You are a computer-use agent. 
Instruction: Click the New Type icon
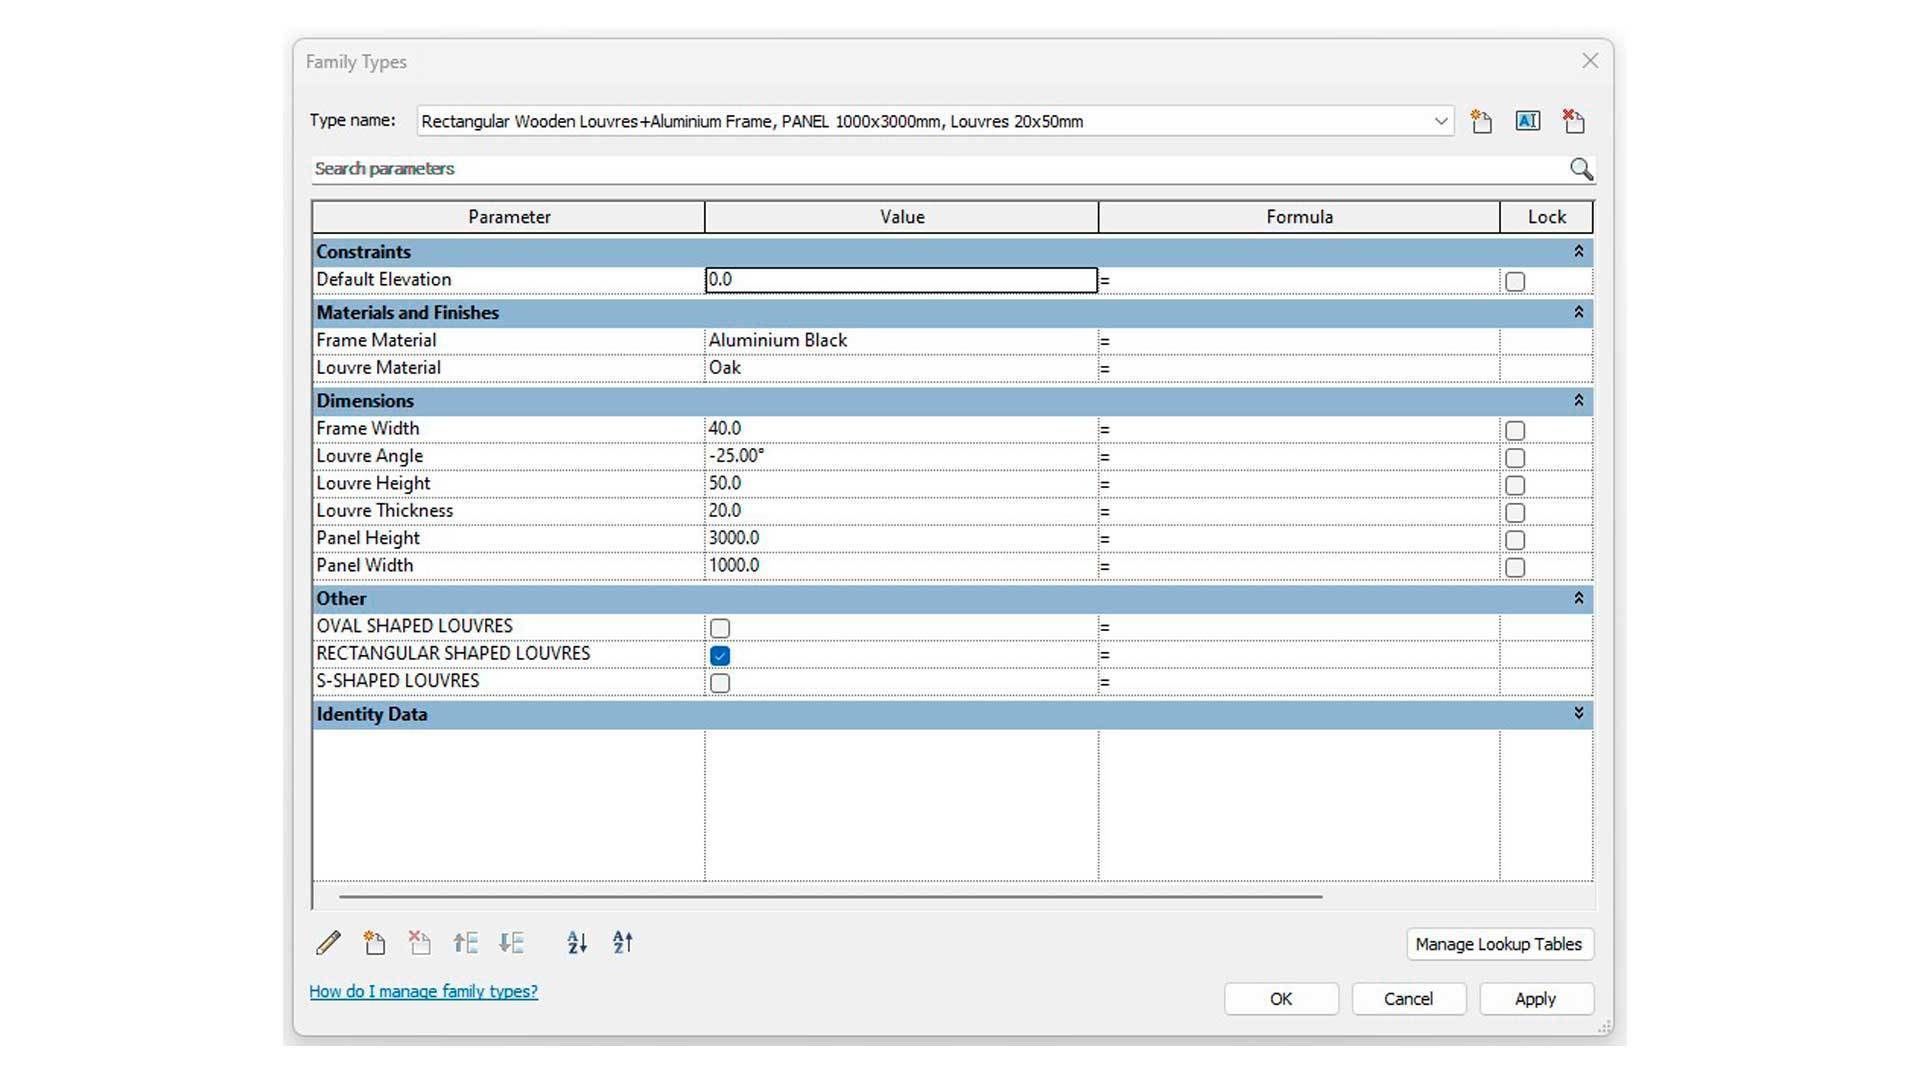(1481, 122)
